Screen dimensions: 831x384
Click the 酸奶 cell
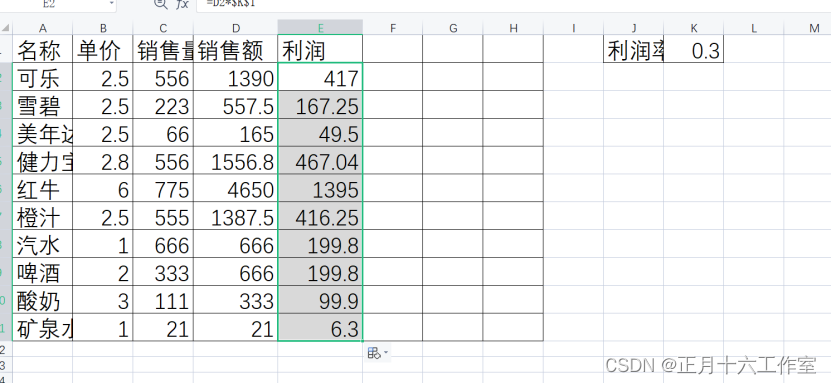42,300
